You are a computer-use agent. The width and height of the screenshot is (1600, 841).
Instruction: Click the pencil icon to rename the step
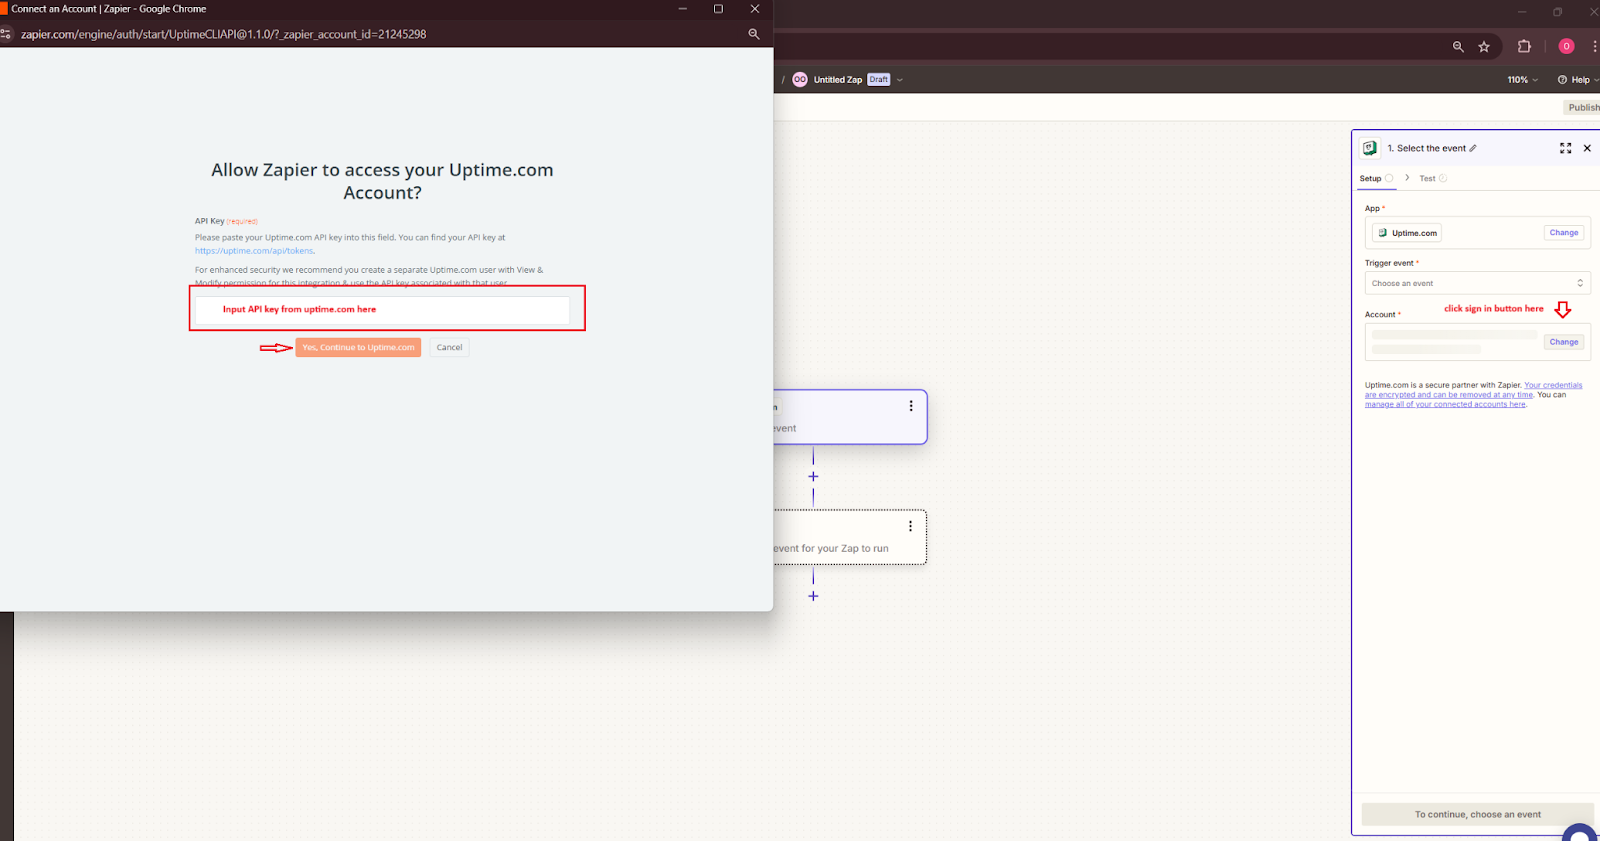point(1473,148)
